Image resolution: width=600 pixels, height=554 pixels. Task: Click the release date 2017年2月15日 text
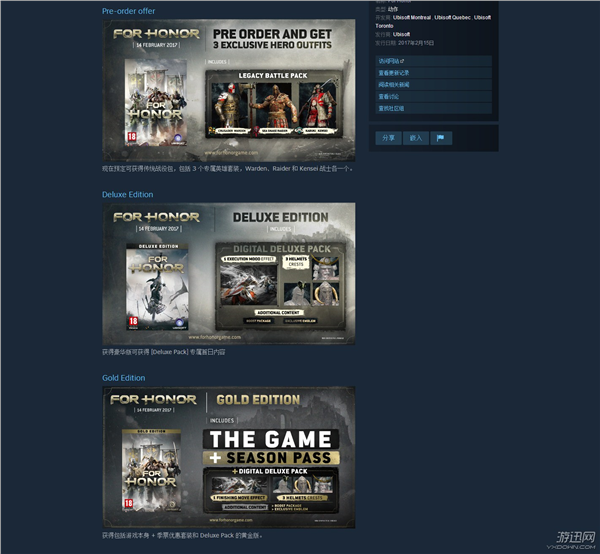pos(416,43)
